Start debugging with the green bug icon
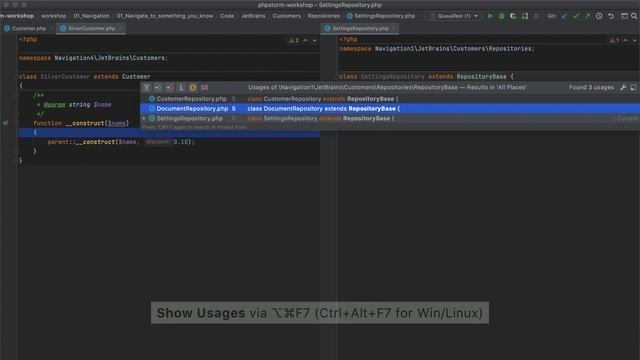 click(x=502, y=16)
